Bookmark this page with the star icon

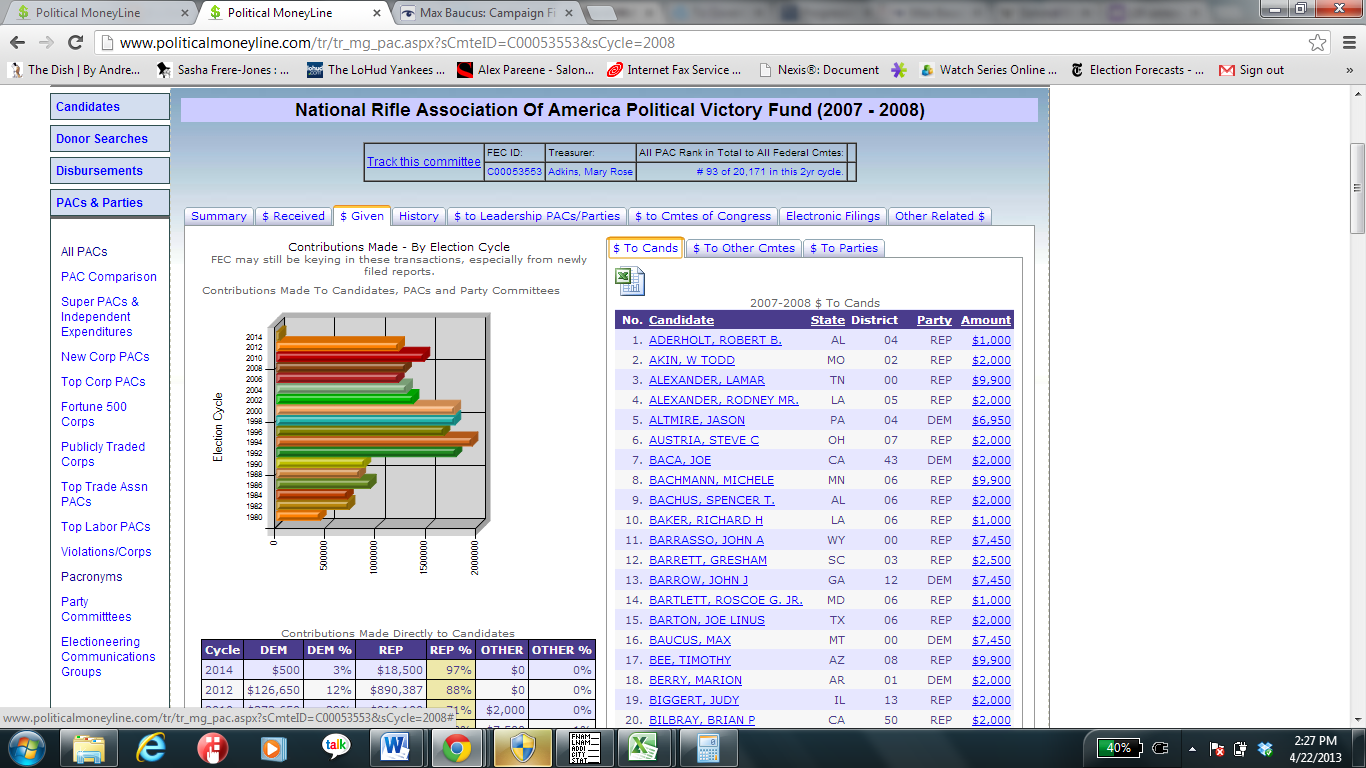click(1318, 43)
